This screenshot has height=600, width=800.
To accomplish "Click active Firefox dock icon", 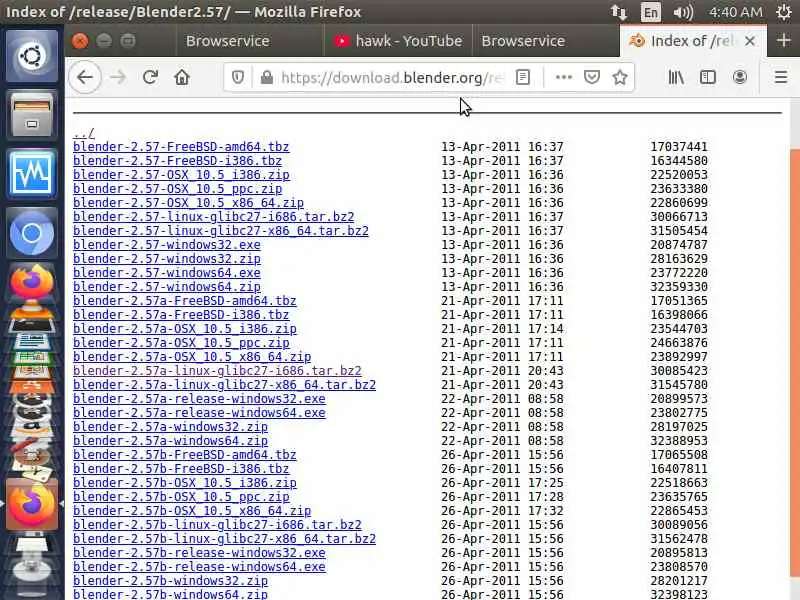I will pyautogui.click(x=32, y=504).
